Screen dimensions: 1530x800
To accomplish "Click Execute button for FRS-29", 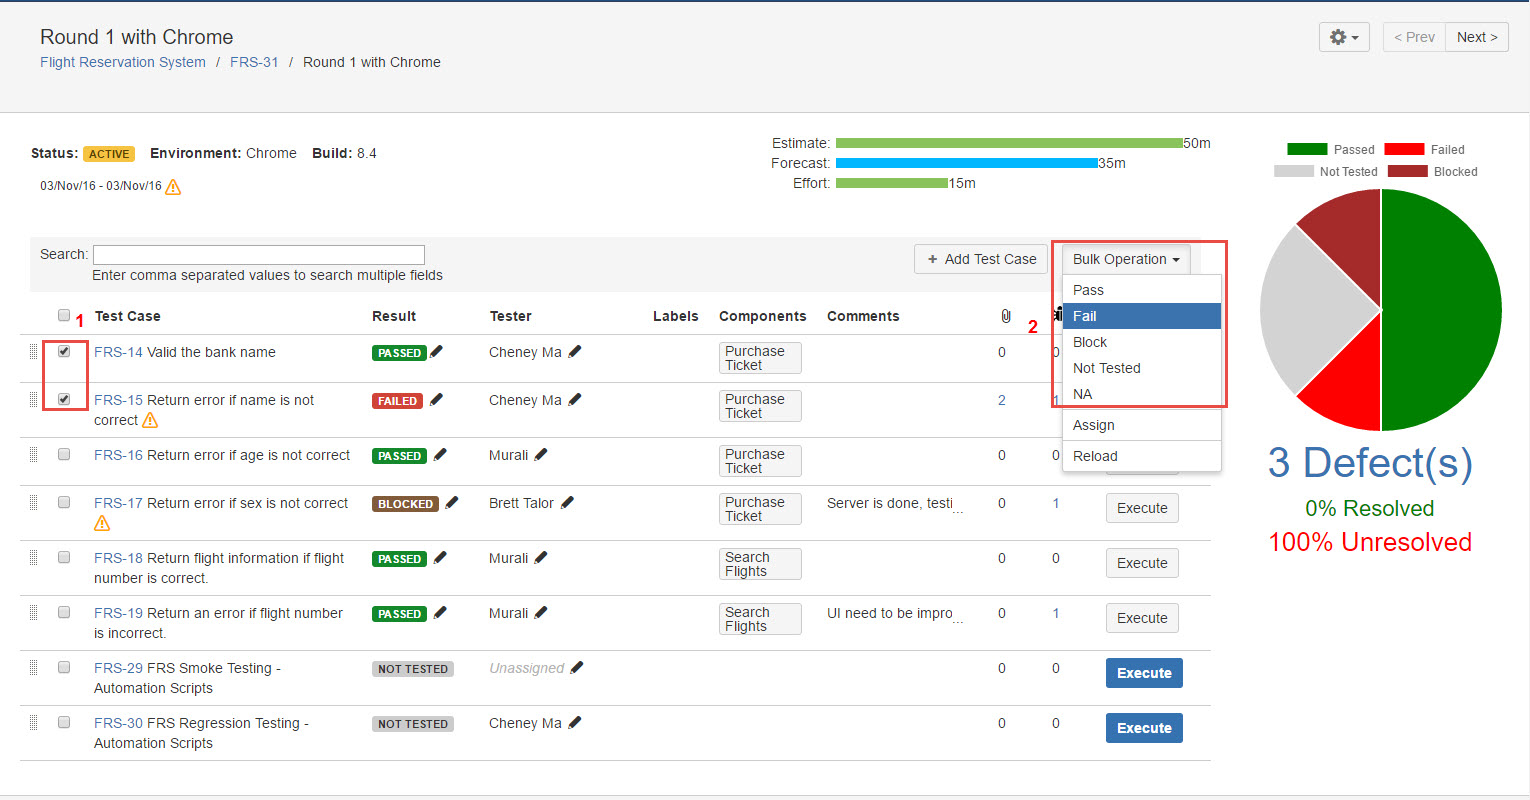I will (x=1144, y=673).
